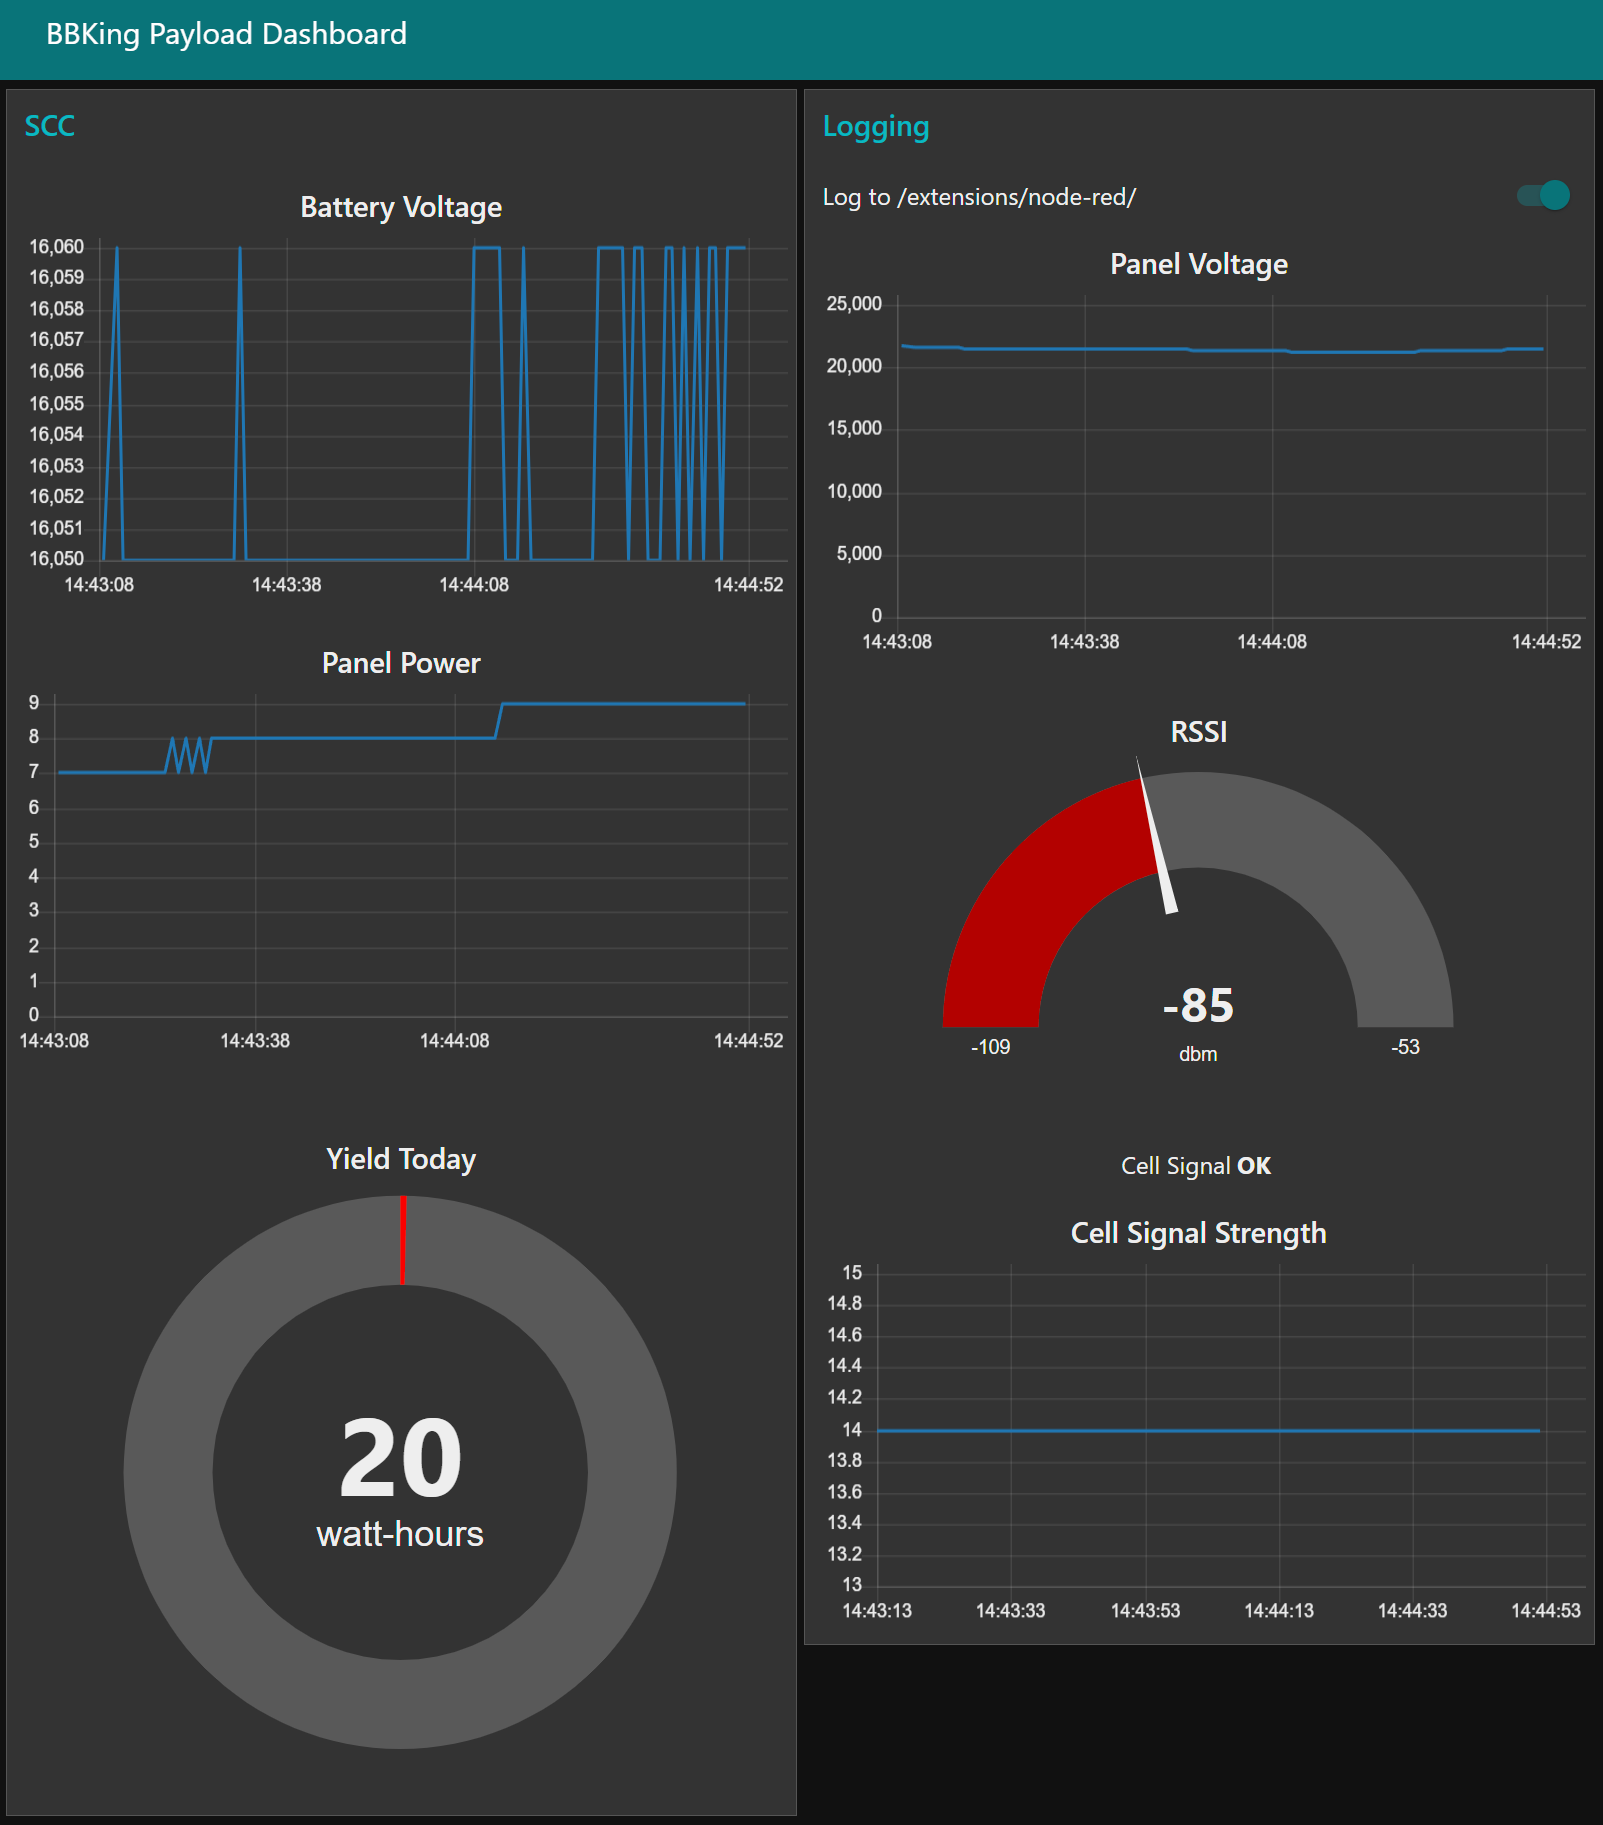Click the step line in Panel Power chart
1603x1825 pixels.
[x=350, y=738]
